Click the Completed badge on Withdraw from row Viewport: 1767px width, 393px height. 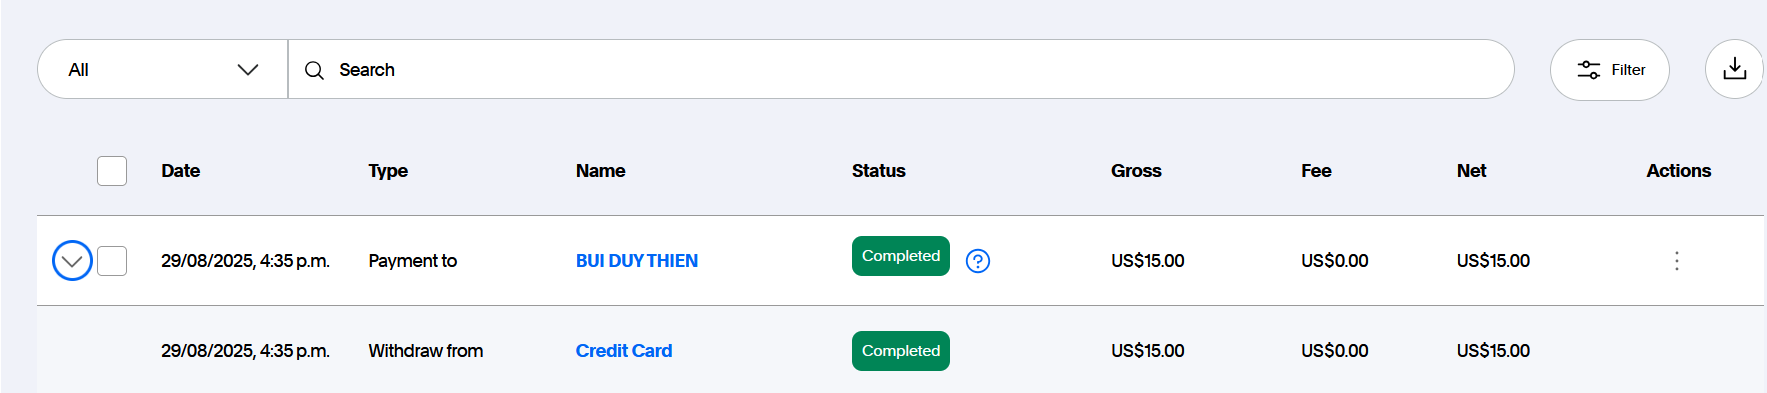coord(901,351)
